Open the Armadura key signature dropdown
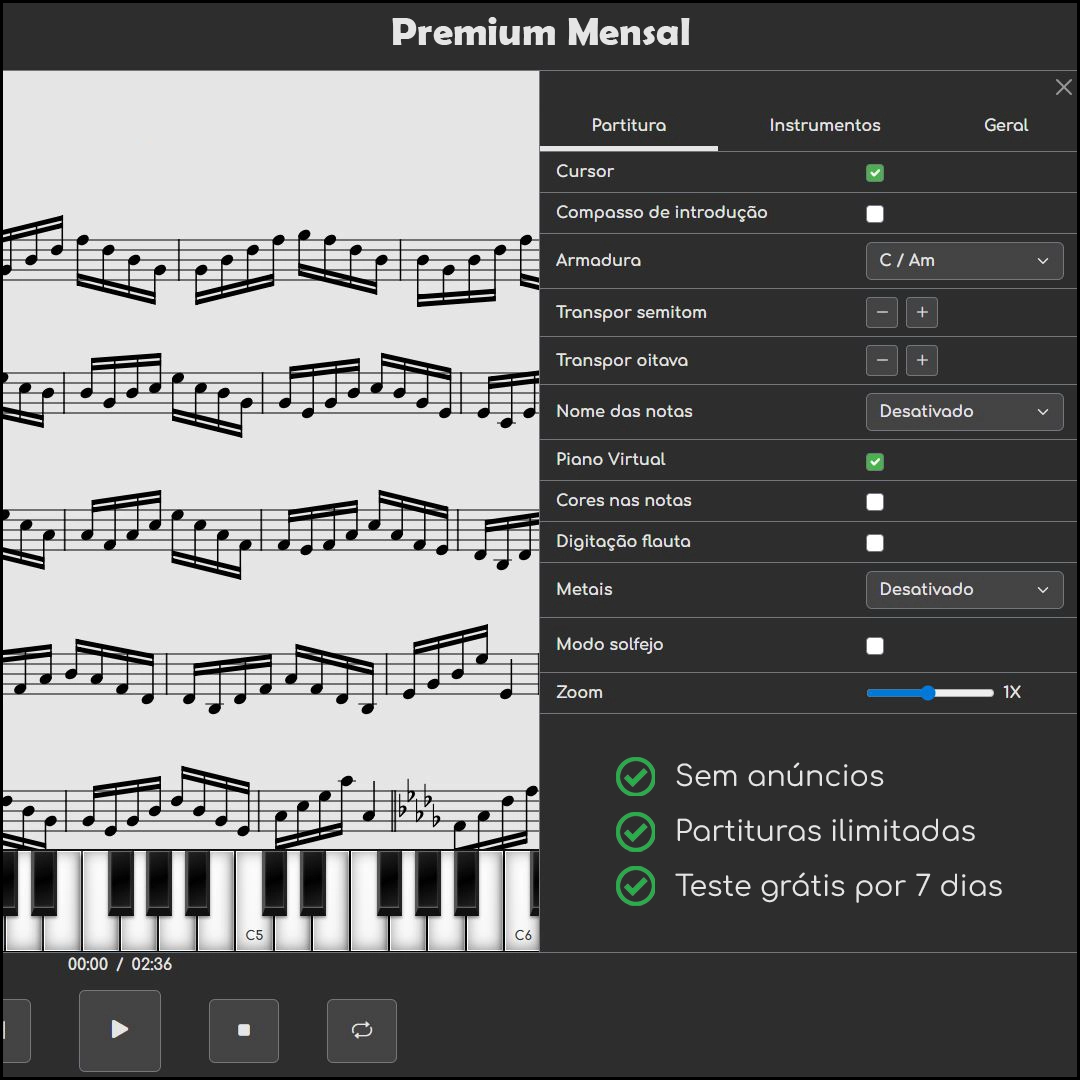The width and height of the screenshot is (1080, 1080). point(964,261)
